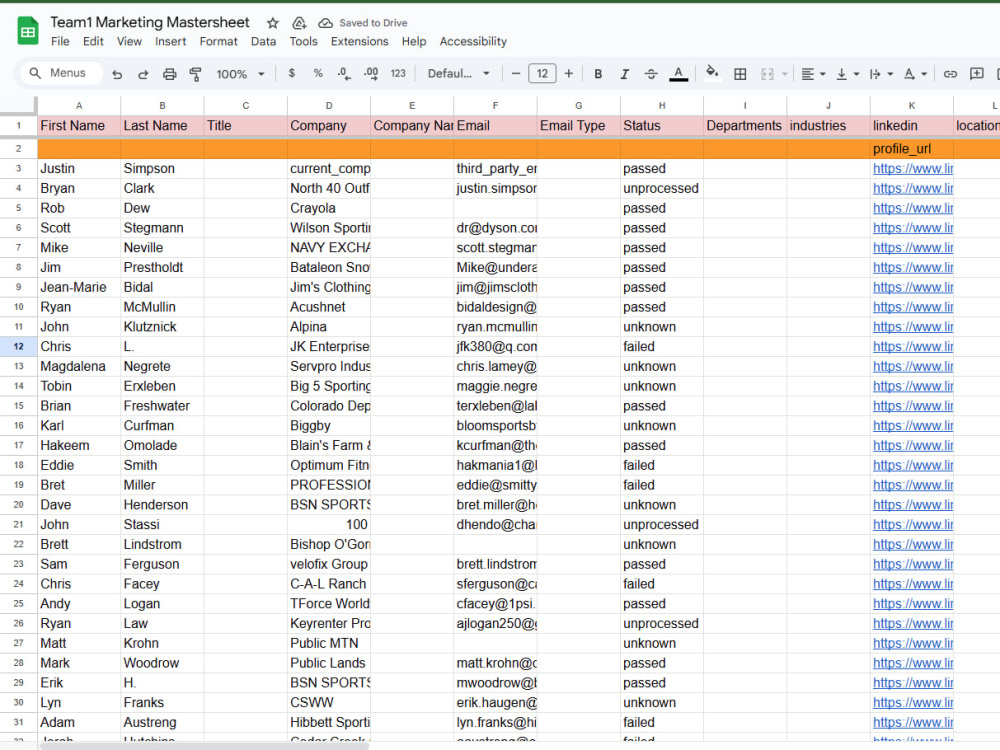Click the document title Team1 Marketing Mastersheet
The height and width of the screenshot is (750, 1000).
[x=150, y=22]
